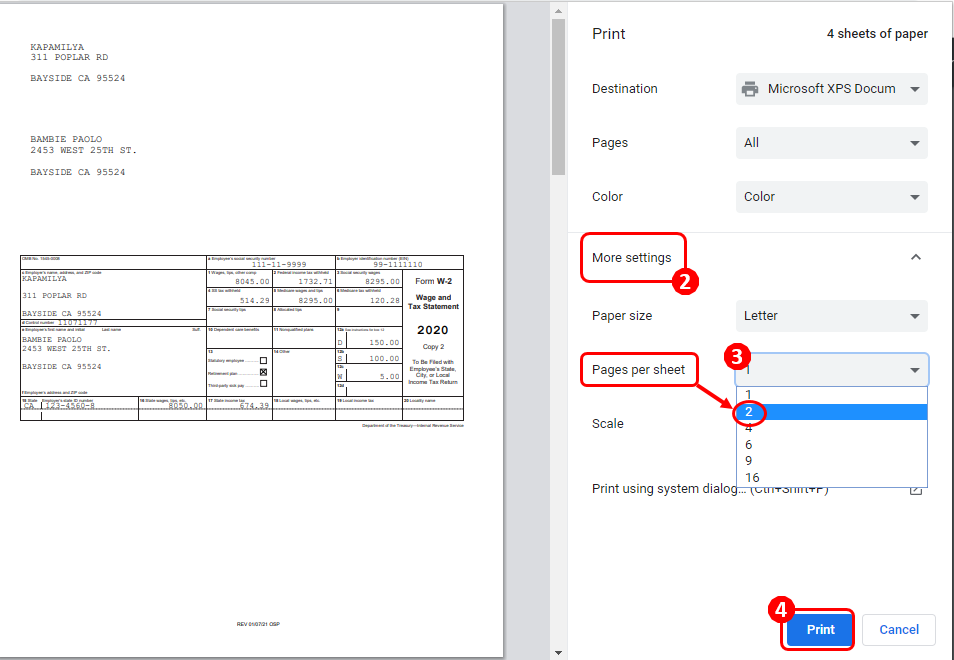Click the Scale label

(x=607, y=423)
